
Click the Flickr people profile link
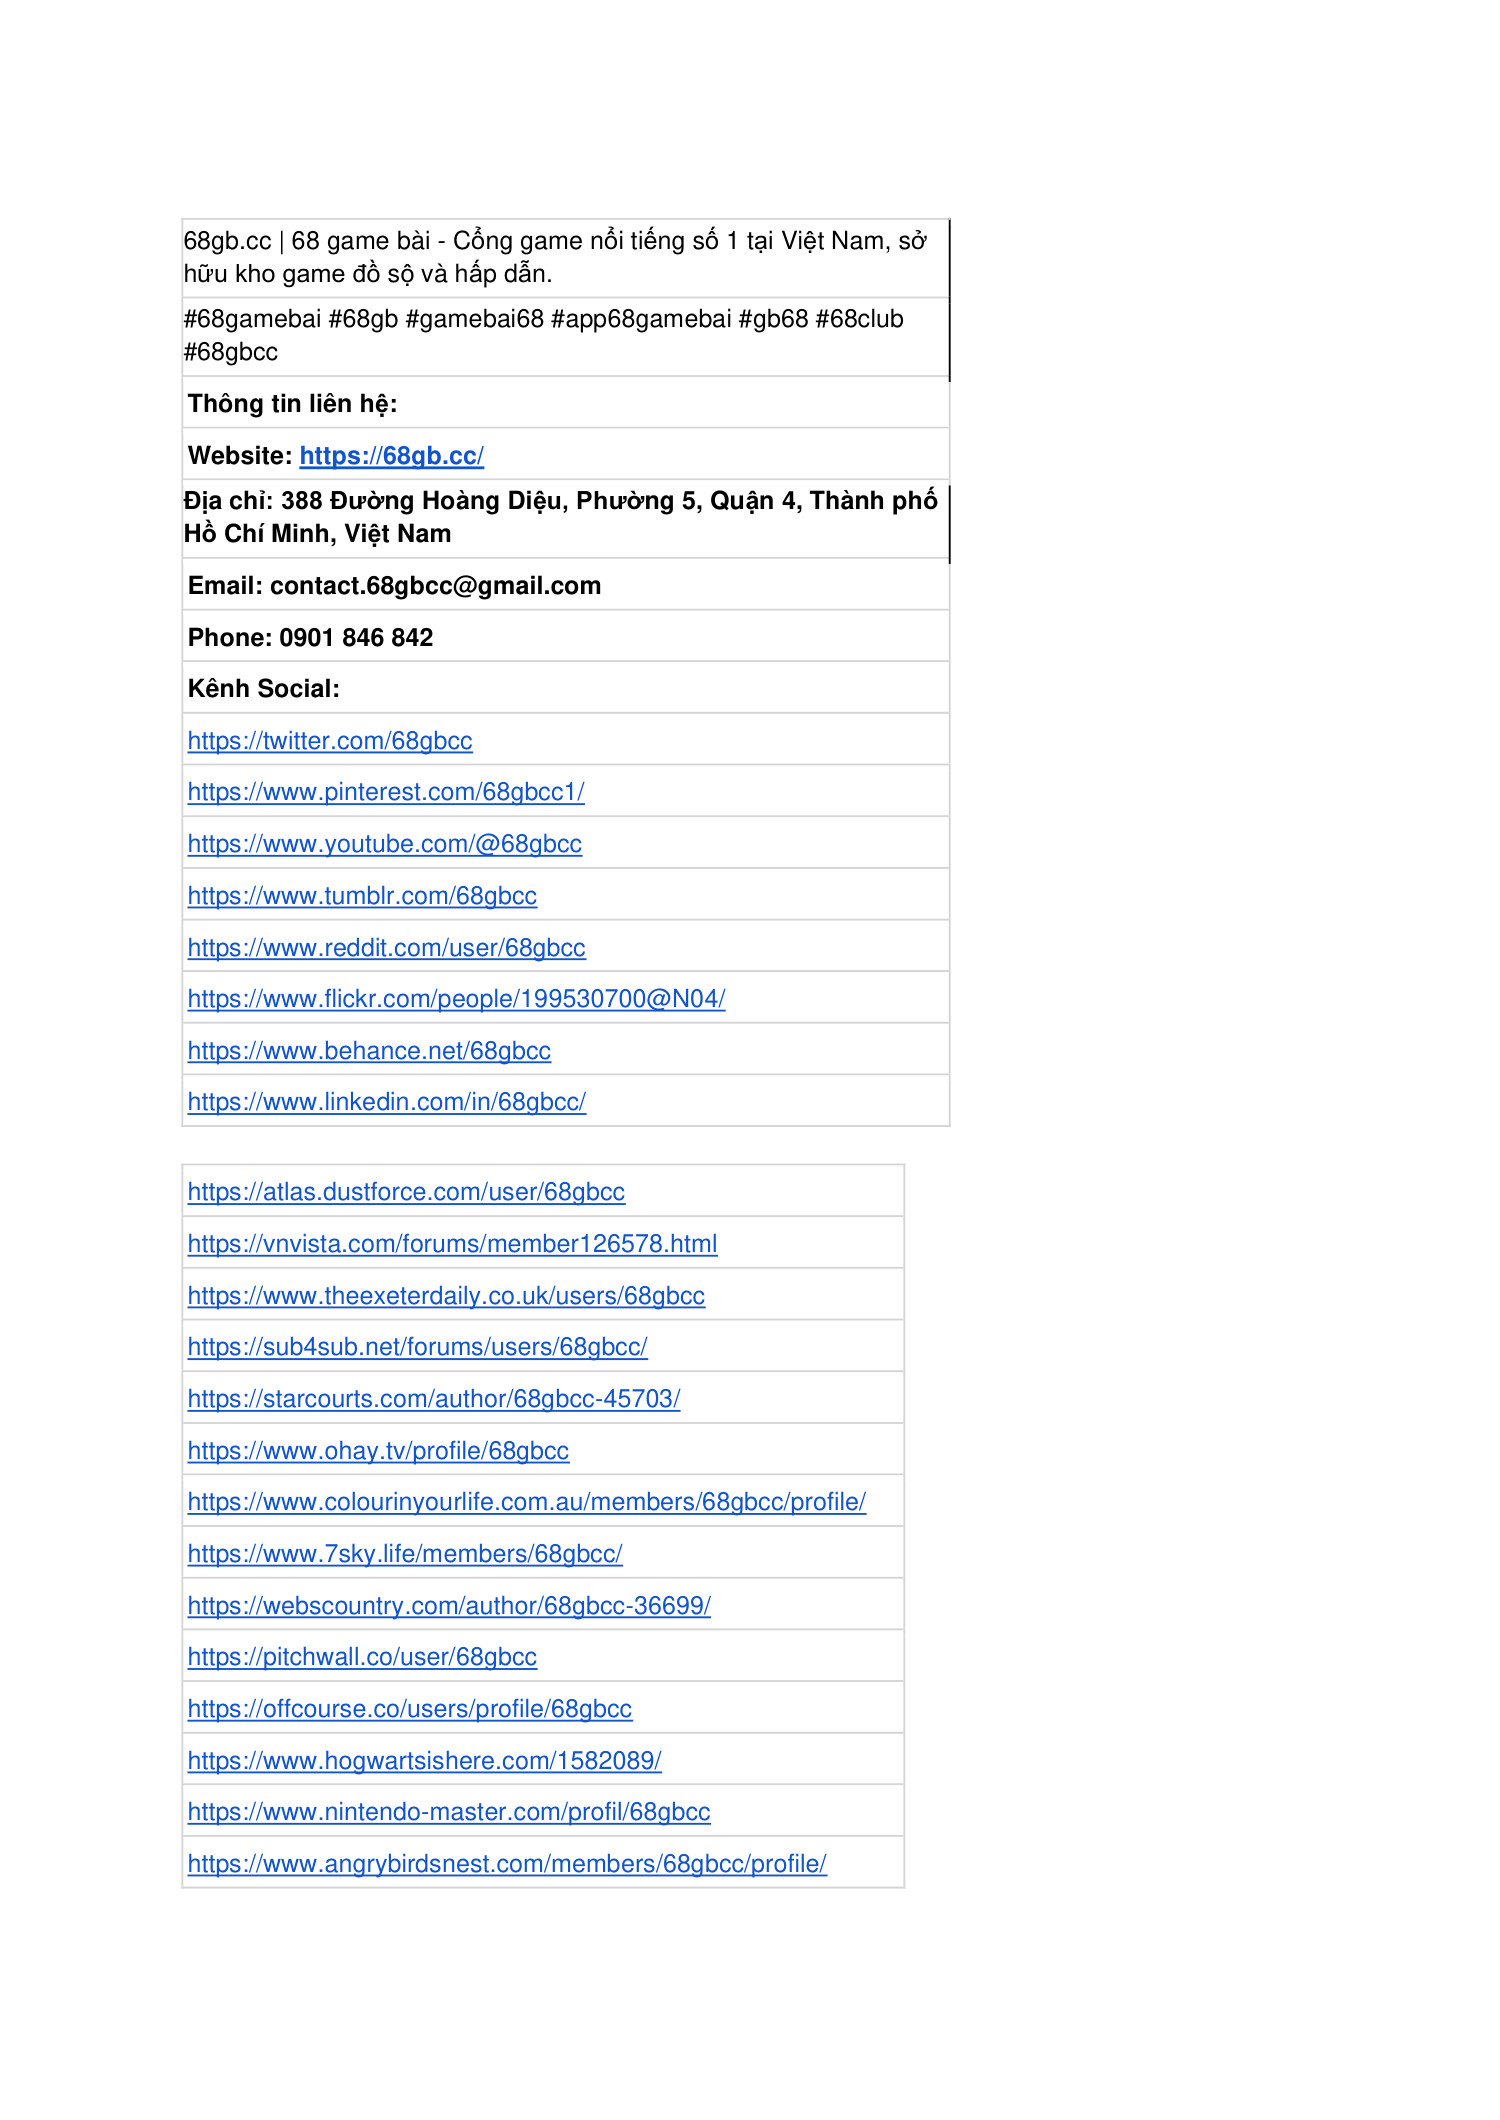456,999
